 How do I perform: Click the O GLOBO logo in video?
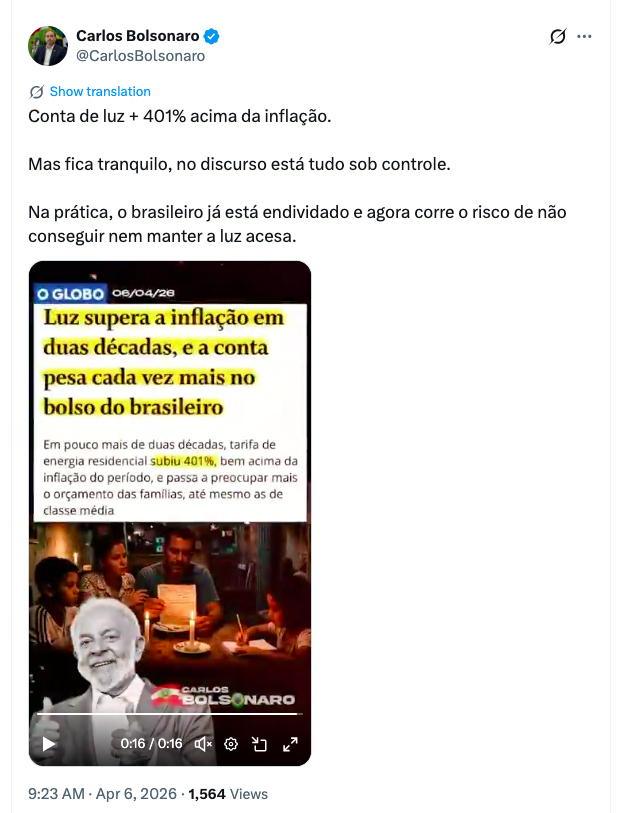(x=70, y=293)
